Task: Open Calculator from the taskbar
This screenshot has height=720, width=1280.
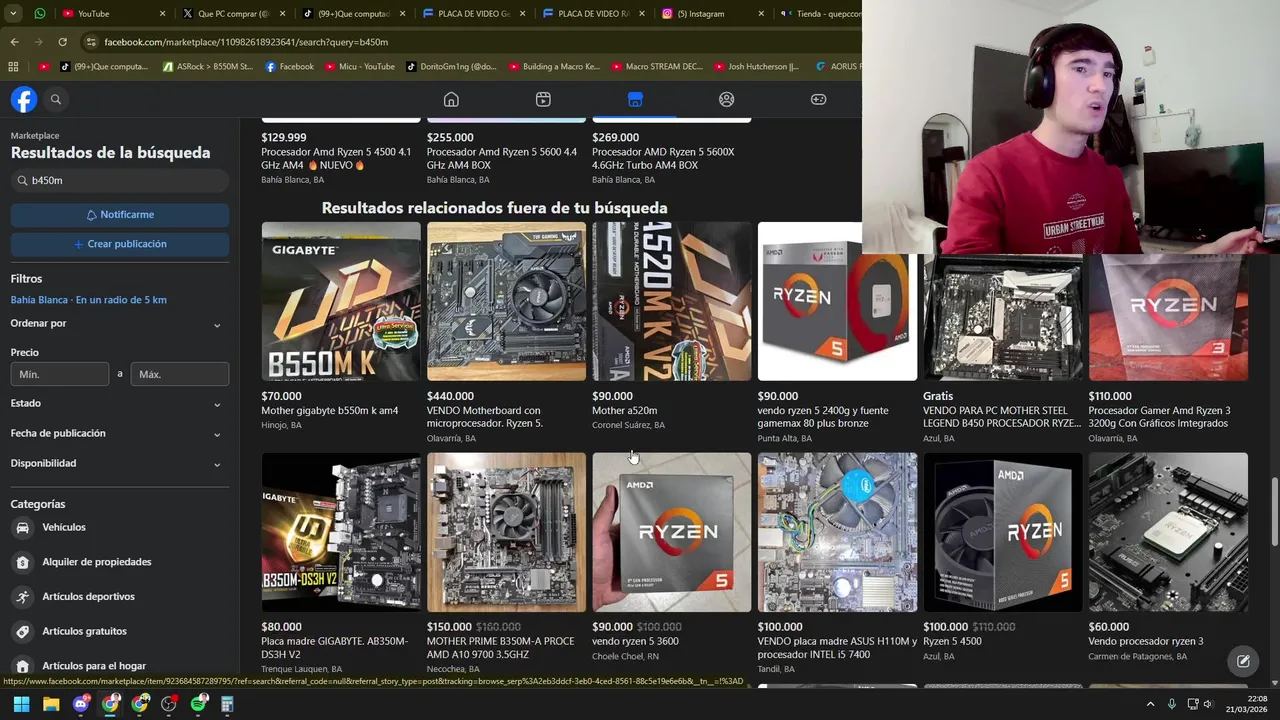Action: 227,704
